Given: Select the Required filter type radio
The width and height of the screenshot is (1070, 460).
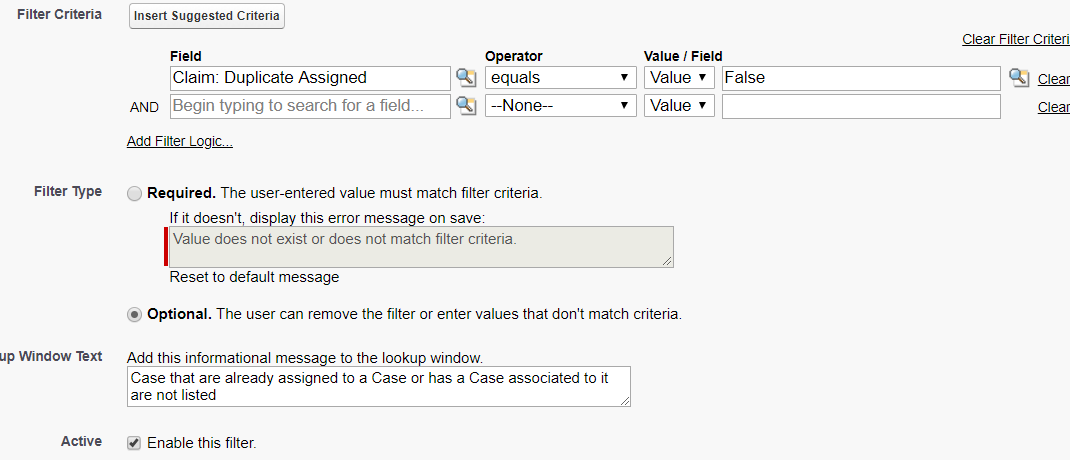Looking at the screenshot, I should 134,193.
